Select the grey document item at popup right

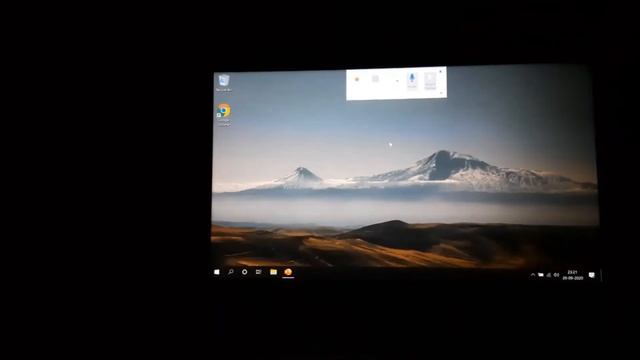[430, 81]
